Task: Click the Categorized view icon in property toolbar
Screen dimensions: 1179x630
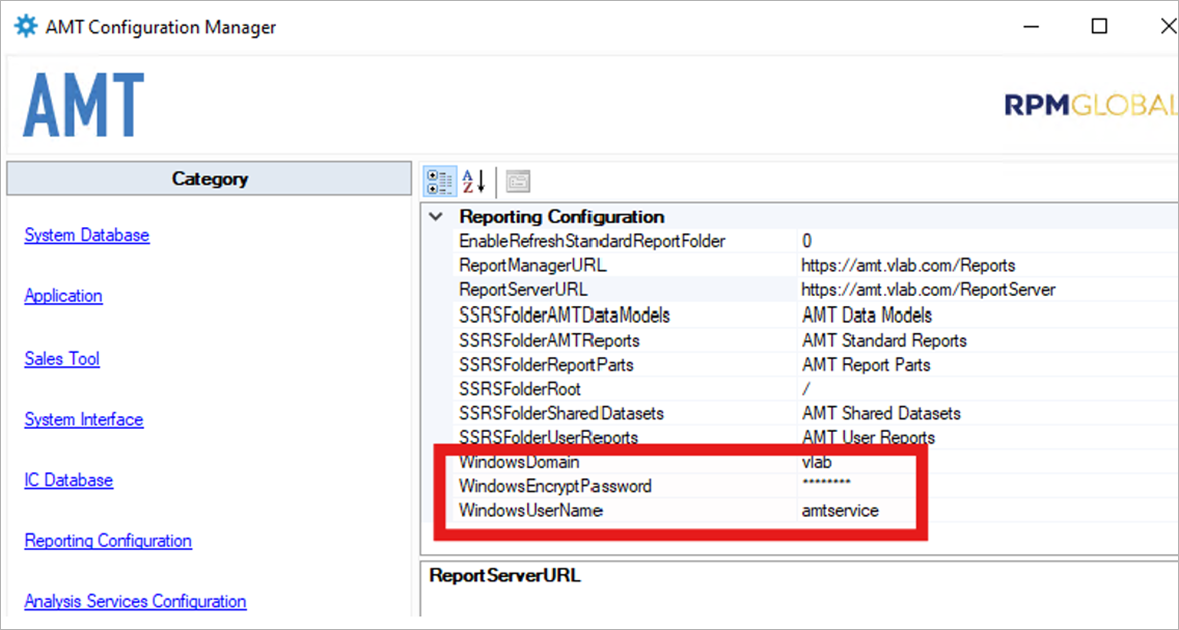Action: point(440,181)
